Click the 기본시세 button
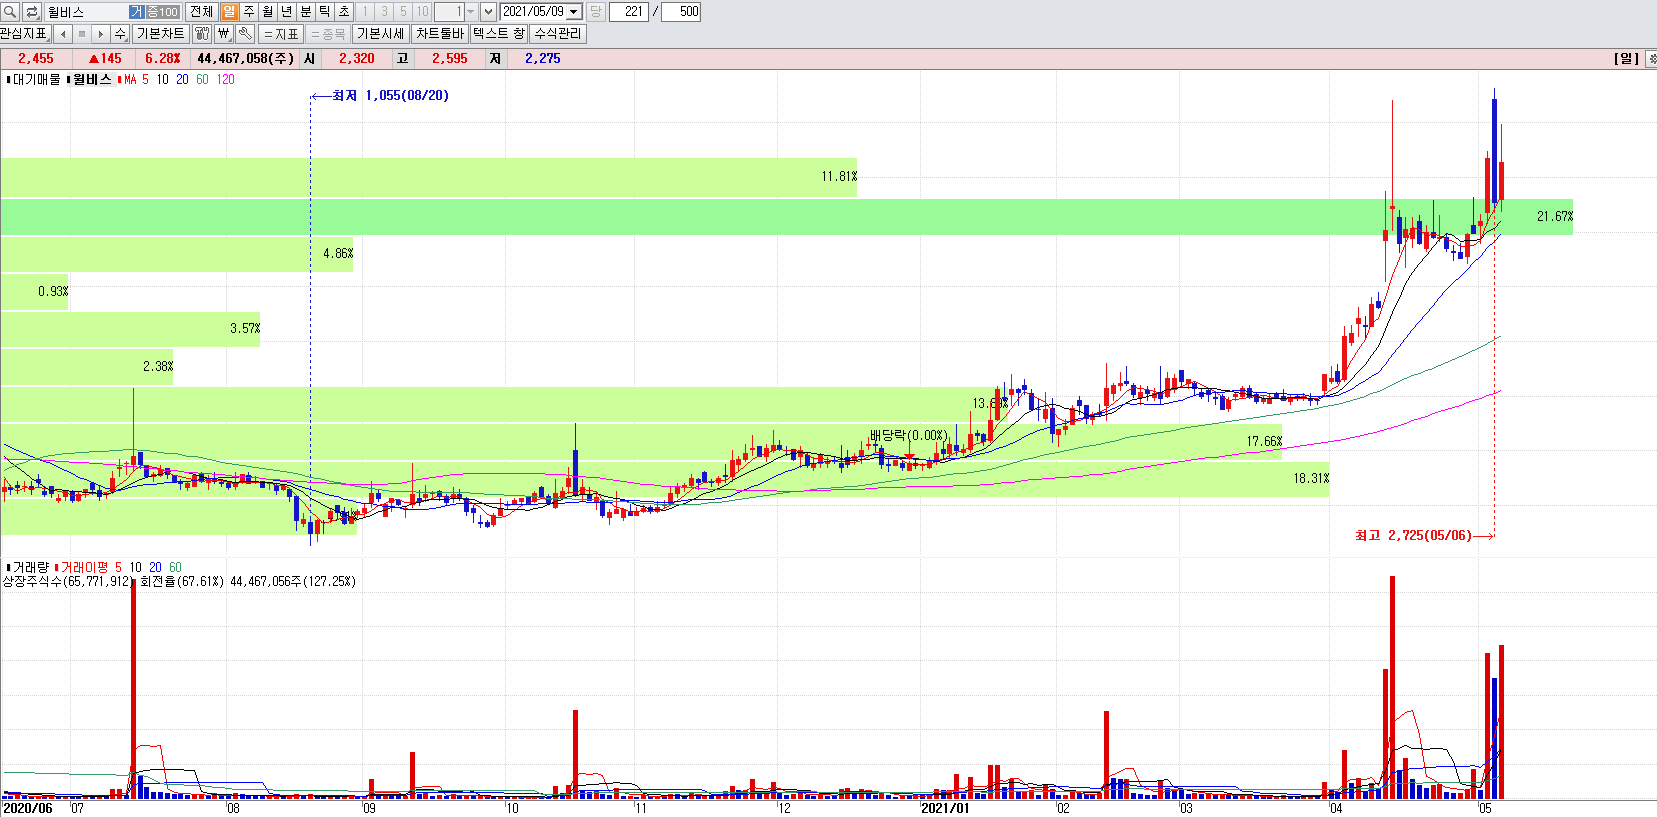1657x817 pixels. (381, 34)
